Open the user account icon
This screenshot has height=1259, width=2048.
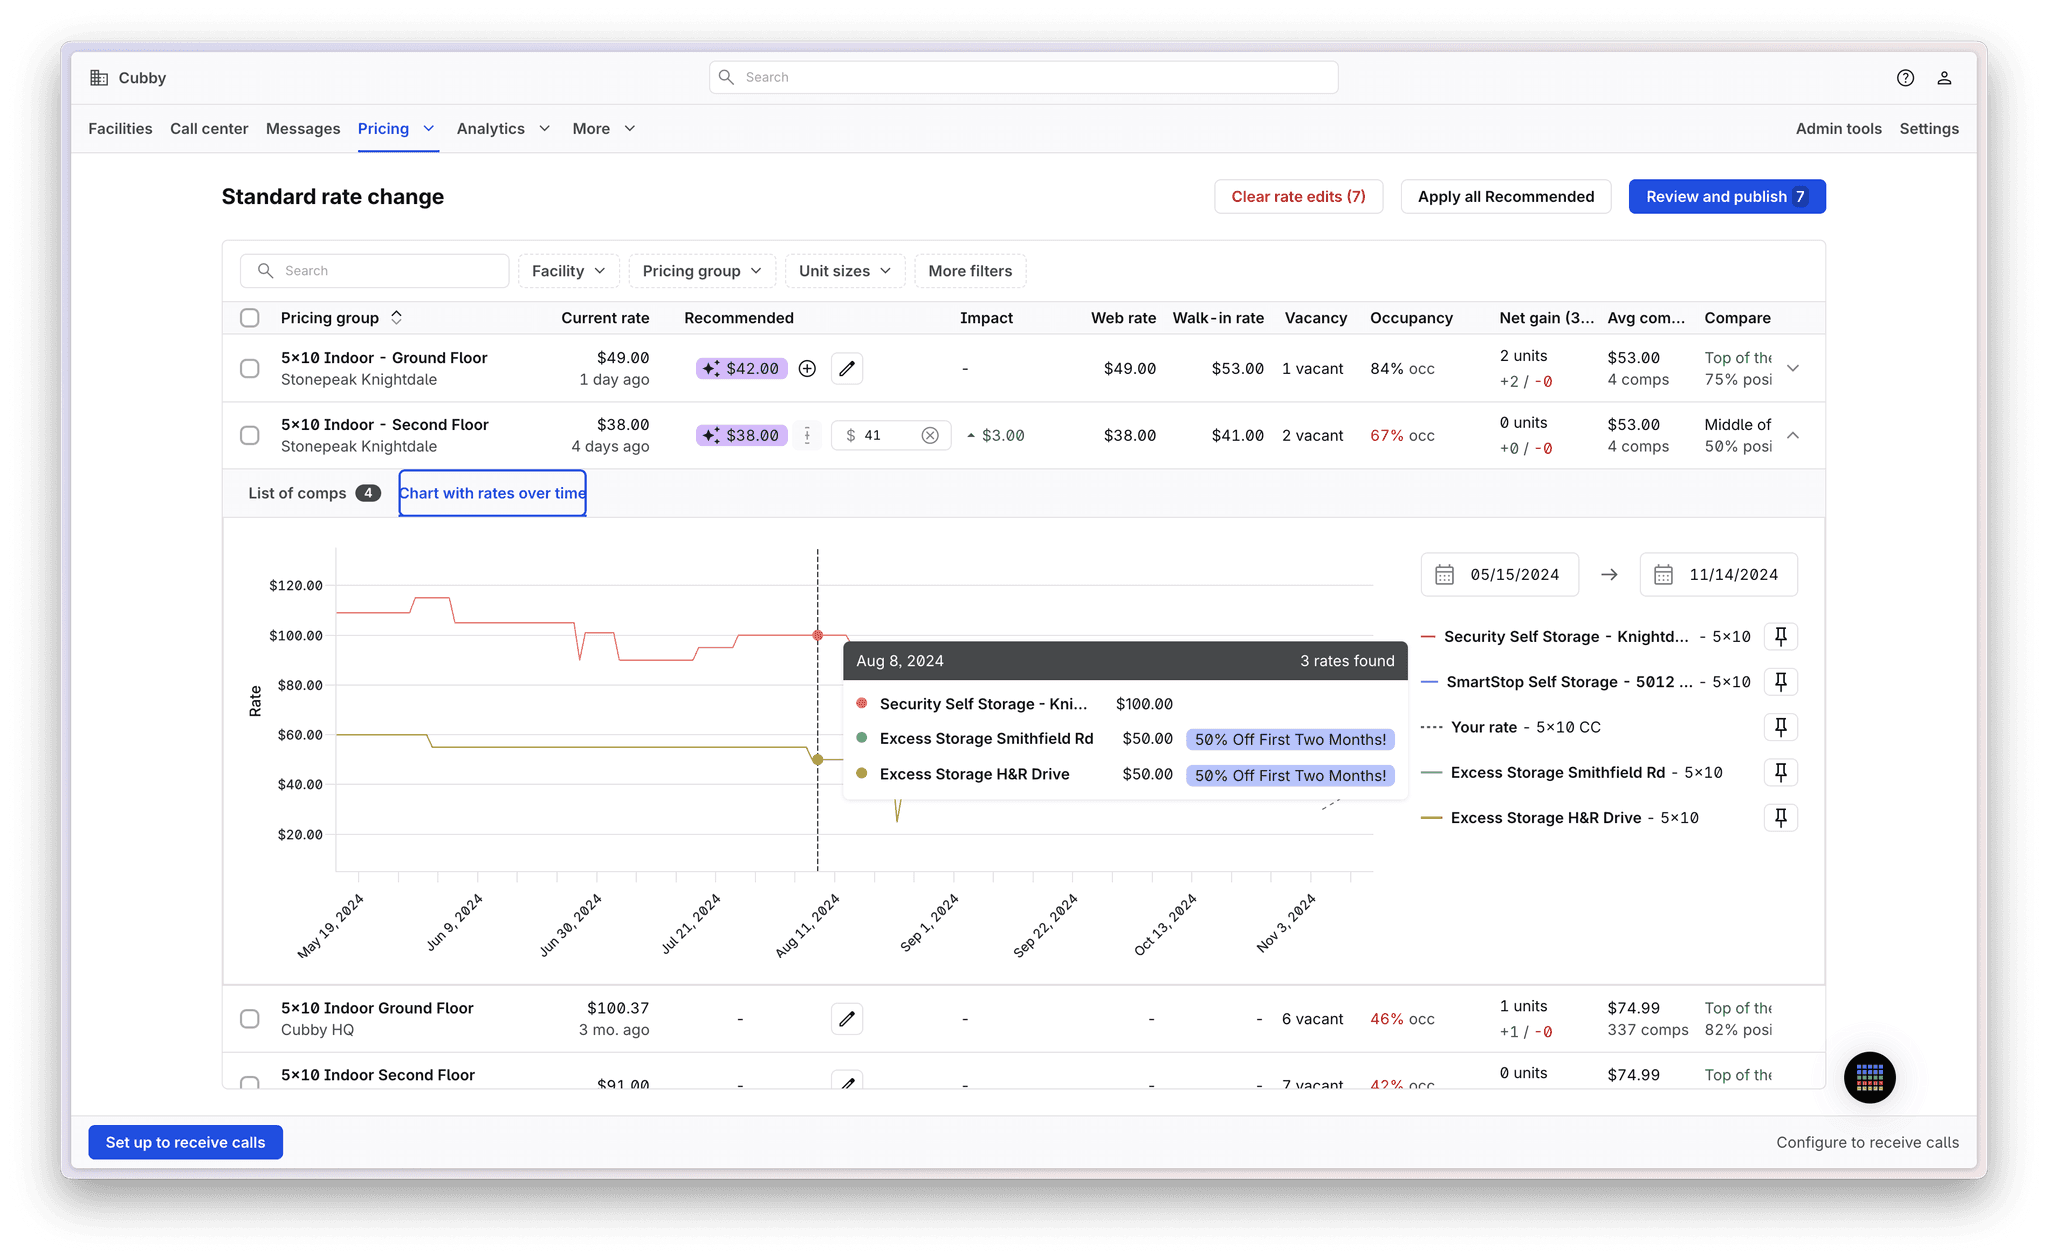pyautogui.click(x=1944, y=78)
